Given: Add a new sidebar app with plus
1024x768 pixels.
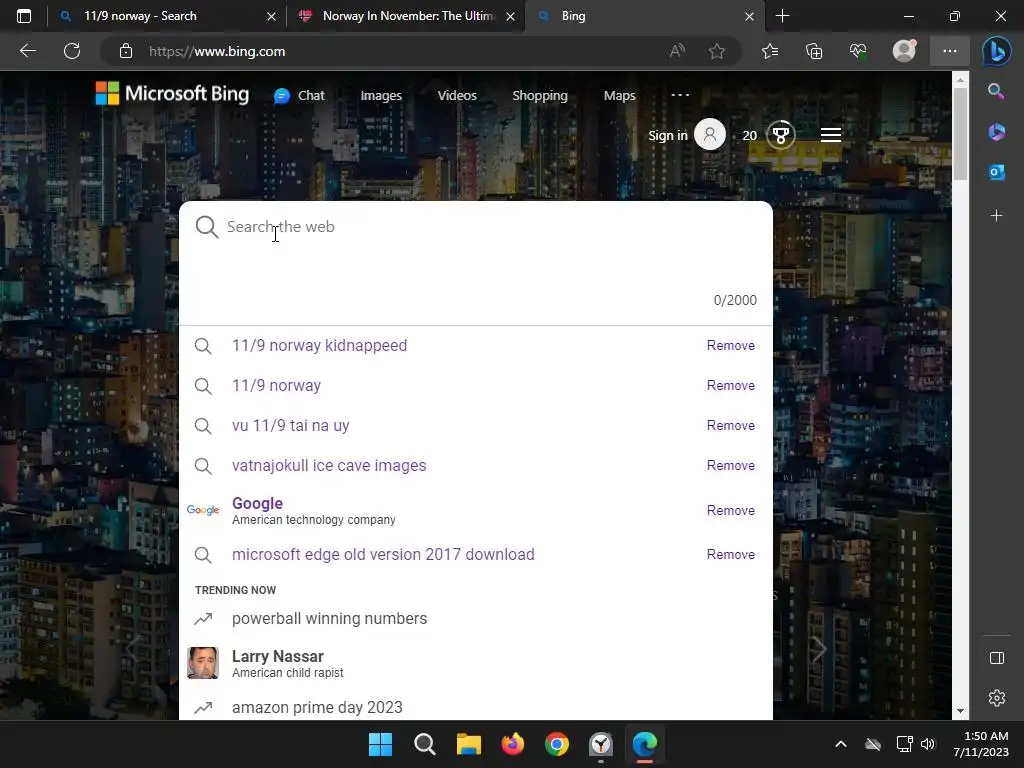Looking at the screenshot, I should 997,216.
